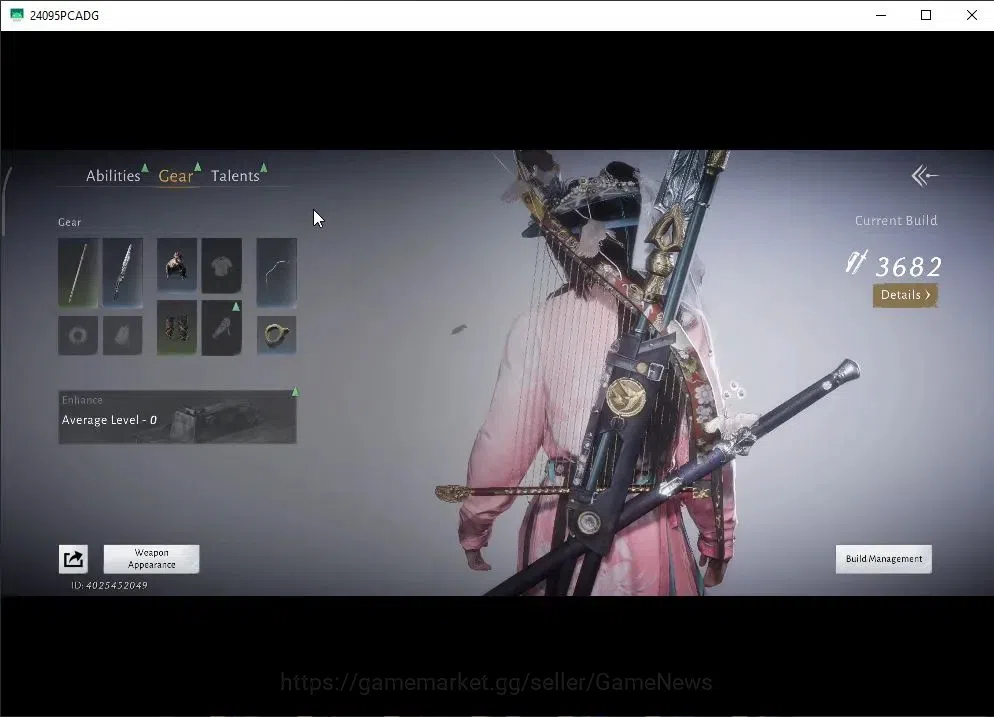Click the back arrow icon
This screenshot has width=994, height=717.
[x=924, y=176]
